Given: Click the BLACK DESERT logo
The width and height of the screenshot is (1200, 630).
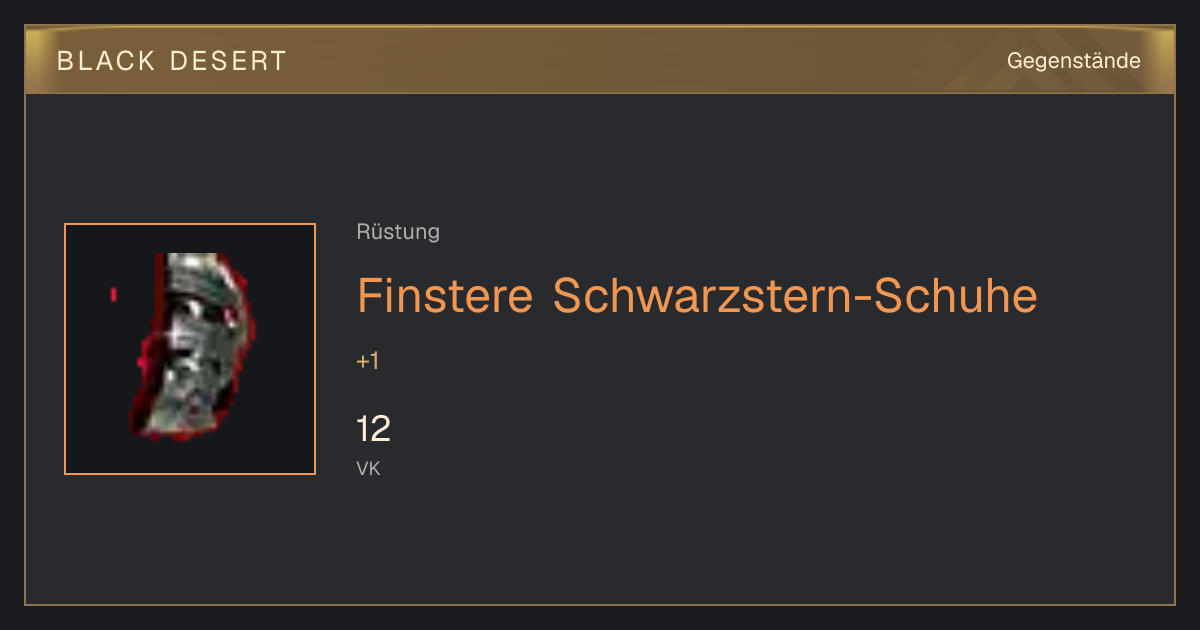Looking at the screenshot, I should (x=172, y=61).
